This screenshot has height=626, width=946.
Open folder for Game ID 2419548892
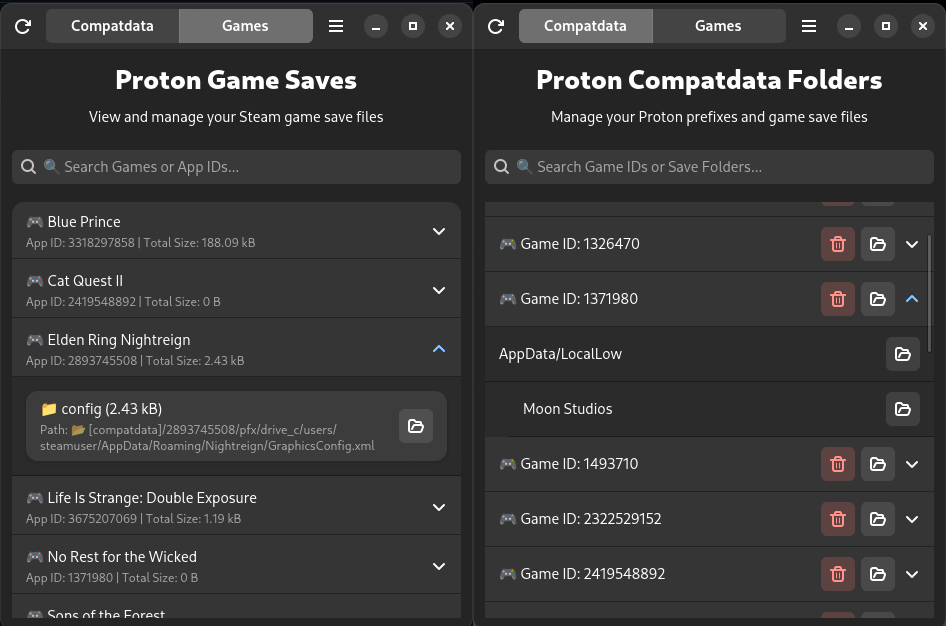pos(878,574)
